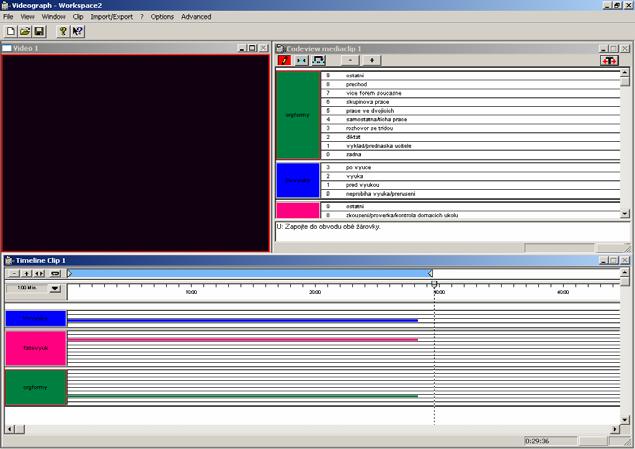Image resolution: width=635 pixels, height=449 pixels.
Task: Click Timeline vertical scrollbar down arrow
Action: point(625,420)
